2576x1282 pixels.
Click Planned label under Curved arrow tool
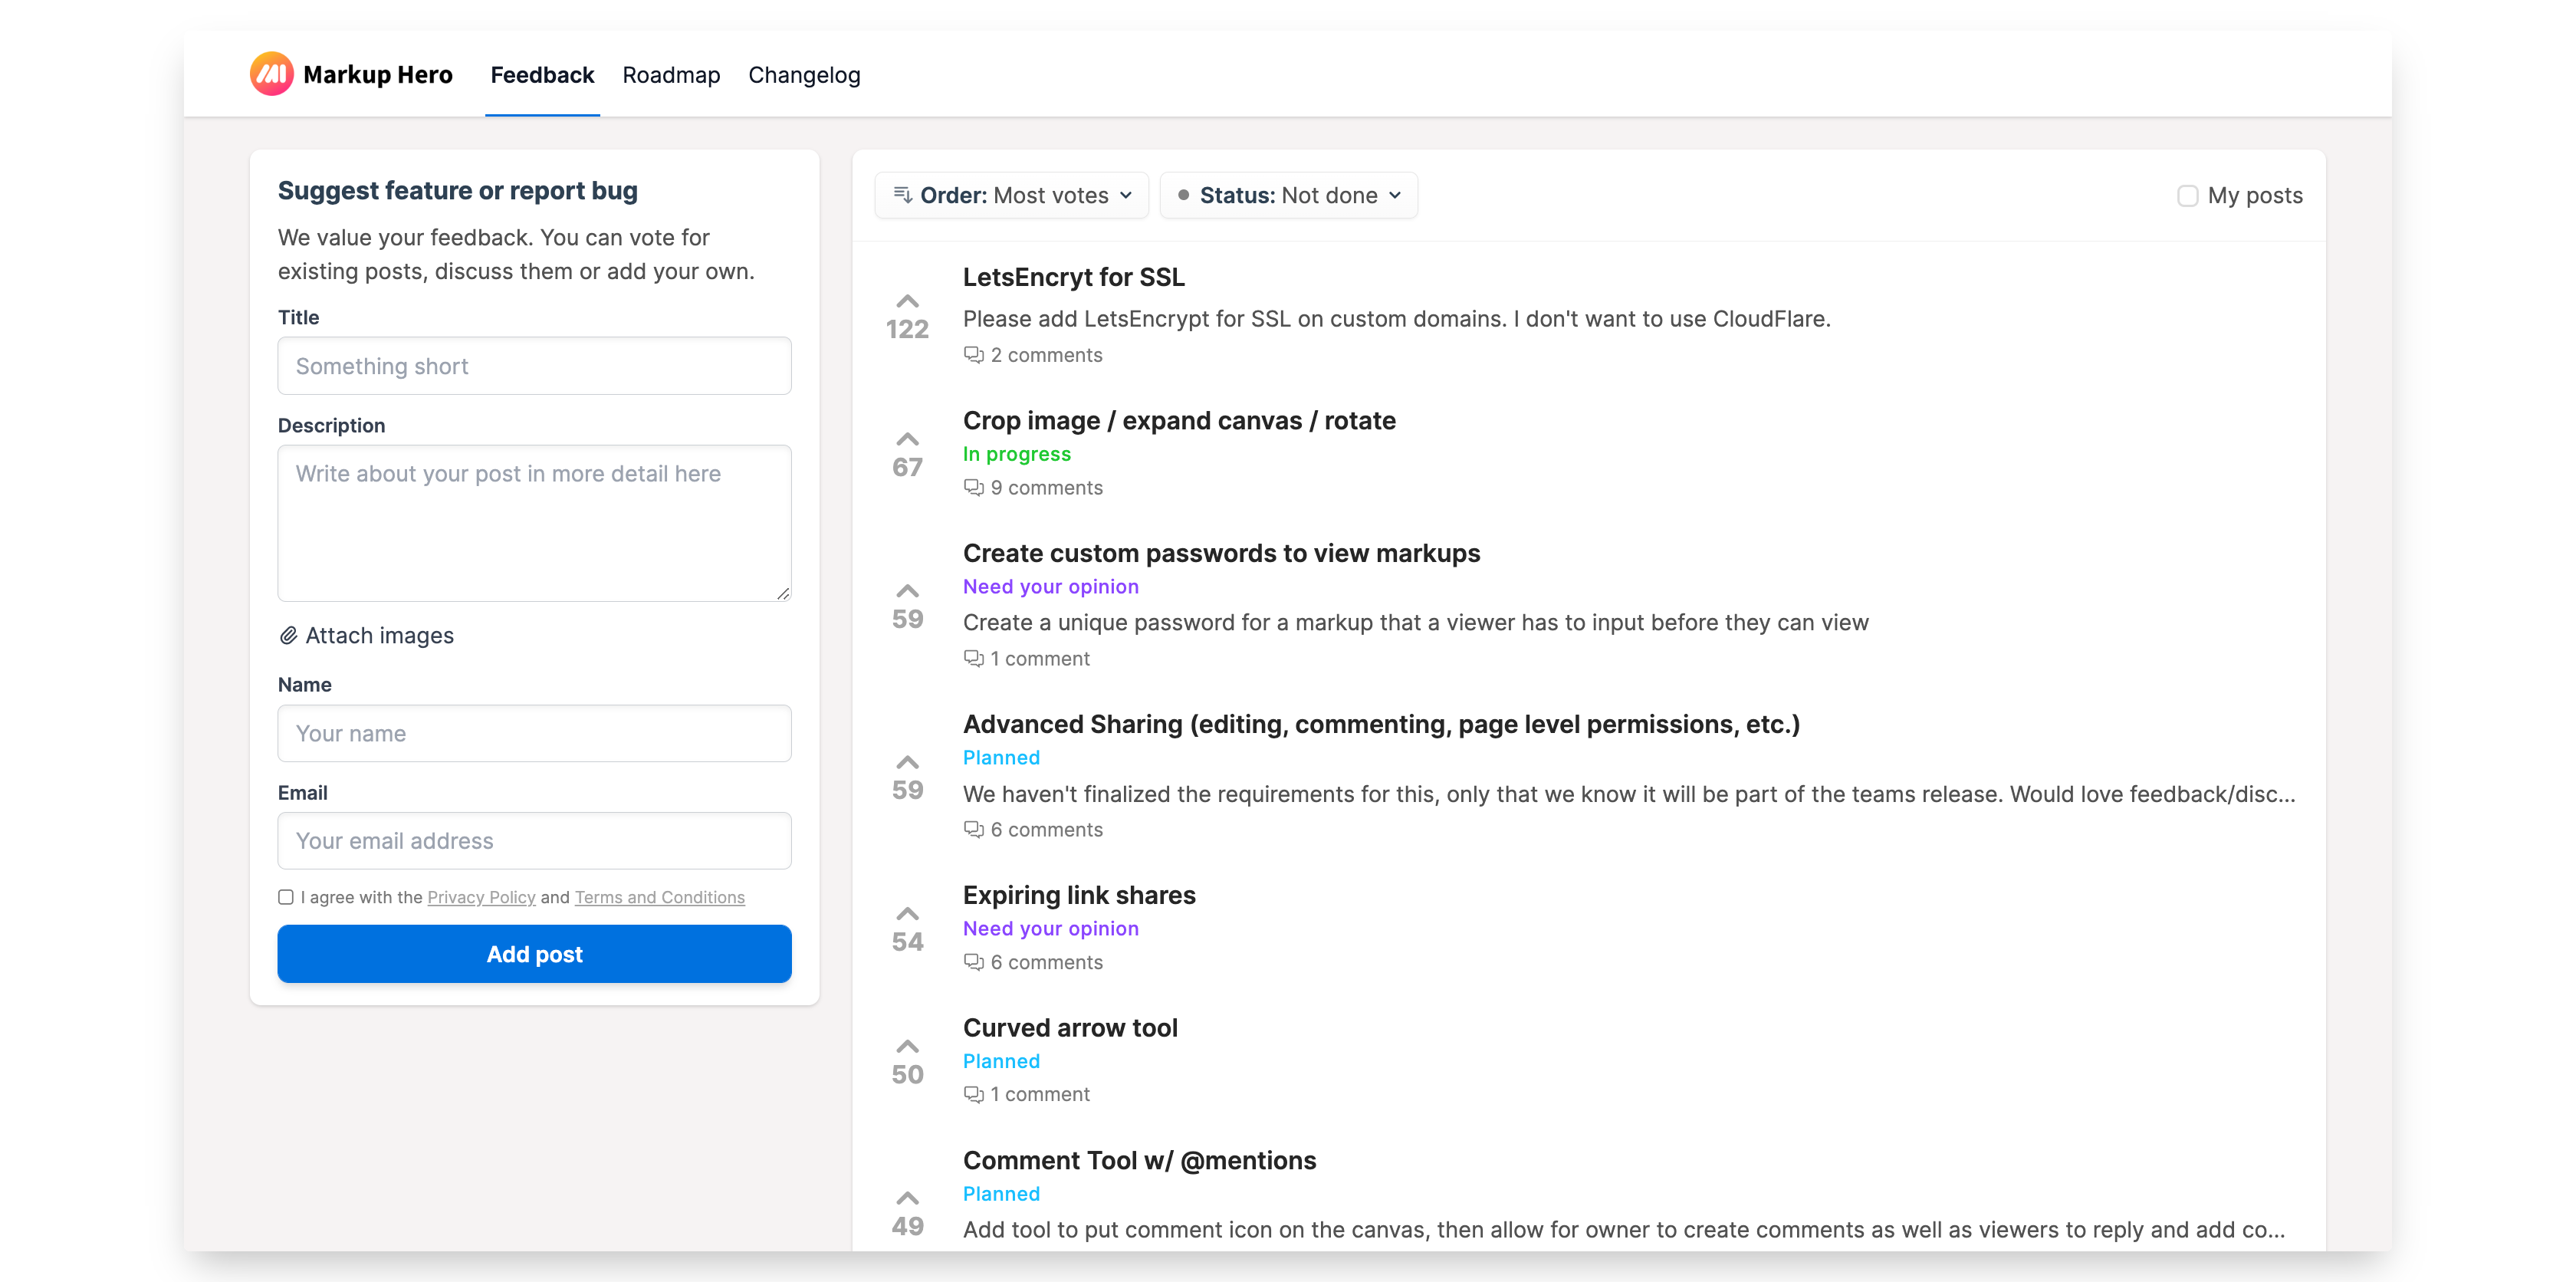1001,1061
